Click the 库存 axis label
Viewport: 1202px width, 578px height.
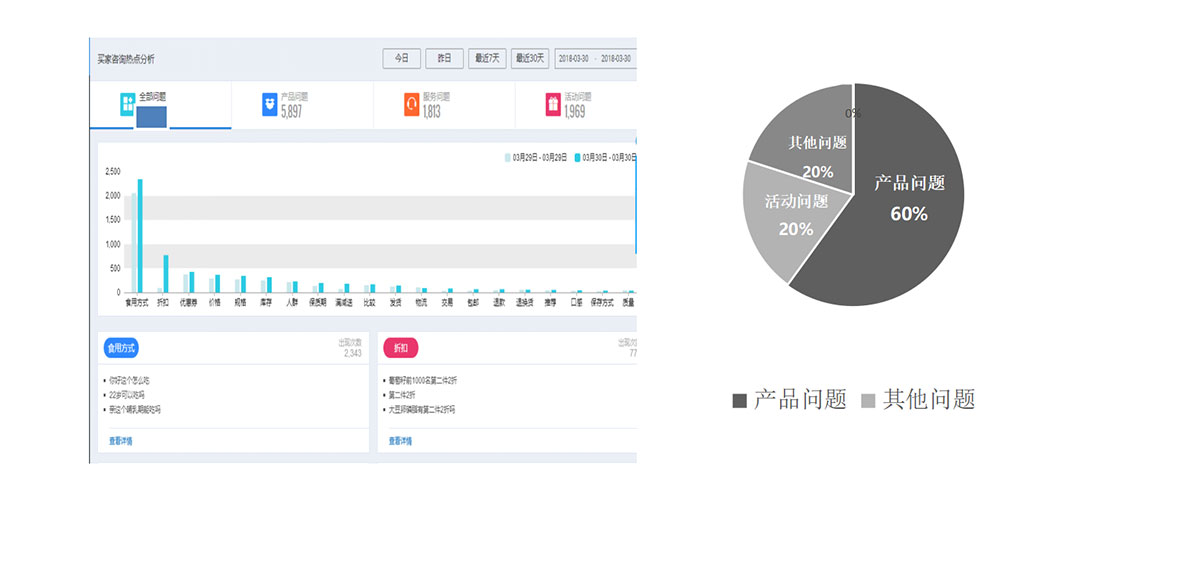pos(266,301)
